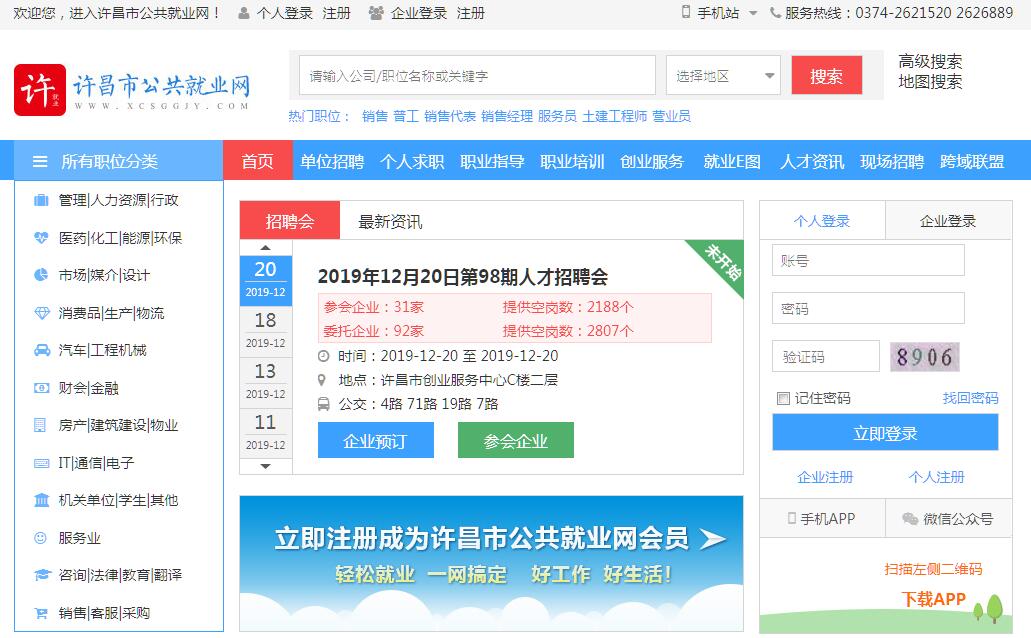The image size is (1031, 638).
Task: Open 职业培训 in the navigation bar
Action: click(x=572, y=162)
